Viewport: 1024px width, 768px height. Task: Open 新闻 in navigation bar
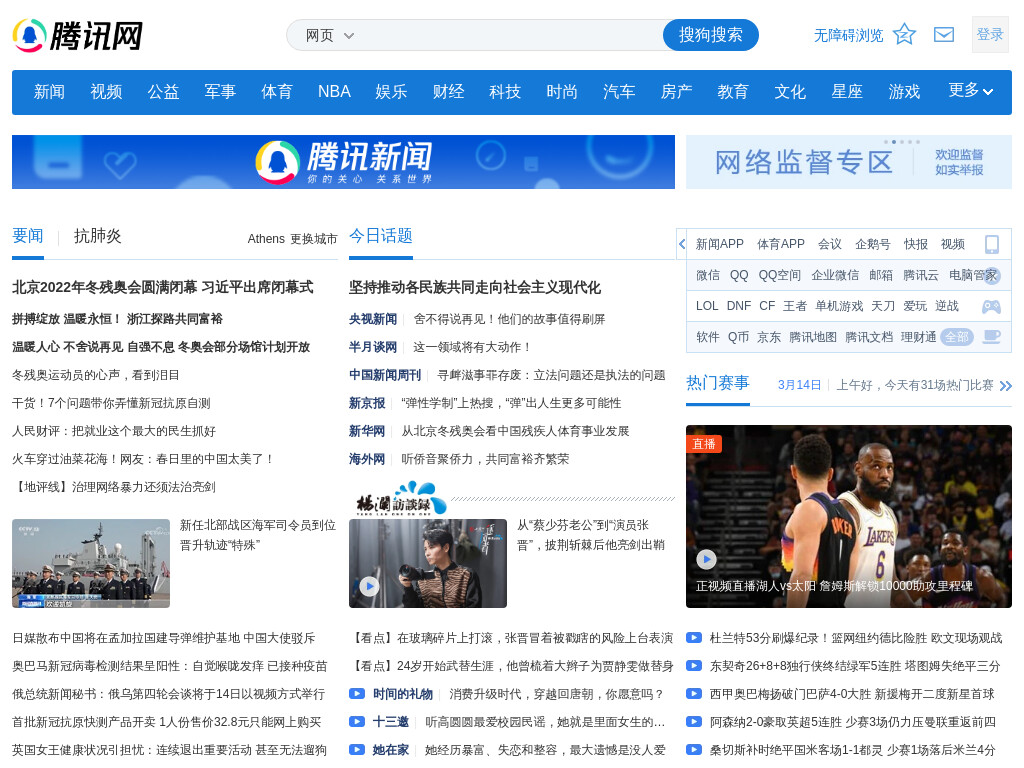coord(50,91)
